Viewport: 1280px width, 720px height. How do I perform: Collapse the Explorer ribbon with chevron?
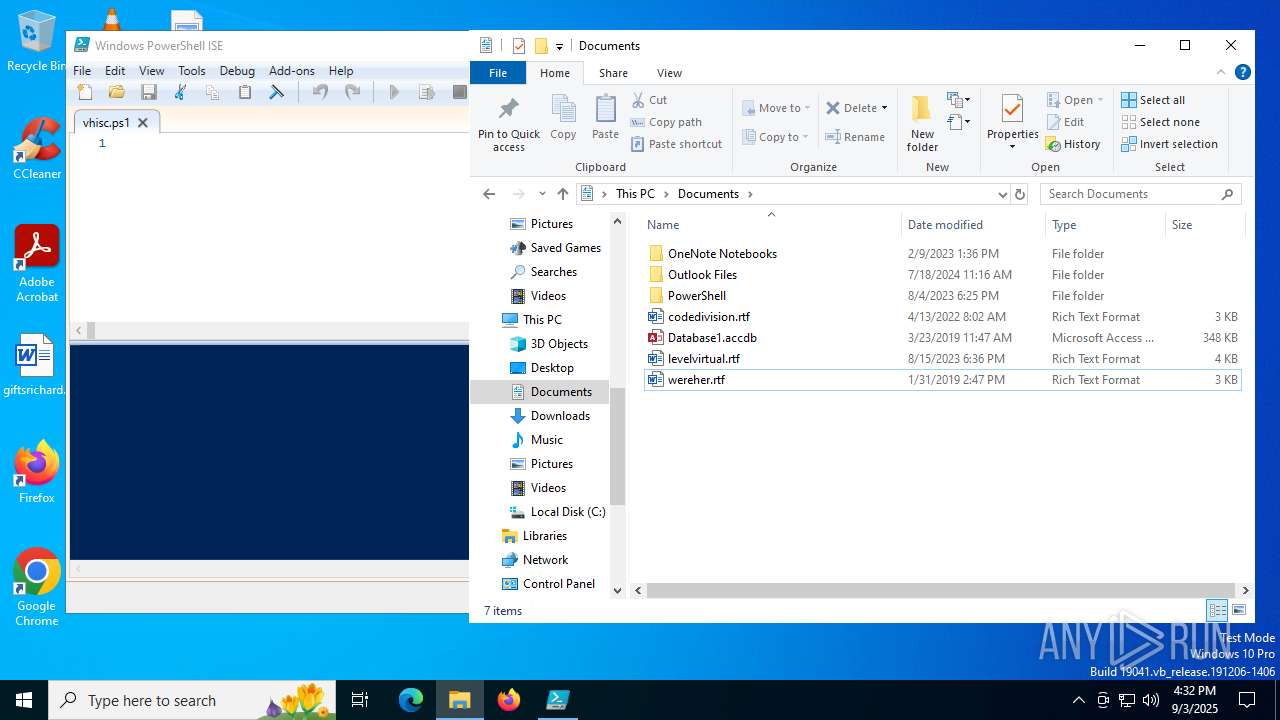click(1221, 72)
